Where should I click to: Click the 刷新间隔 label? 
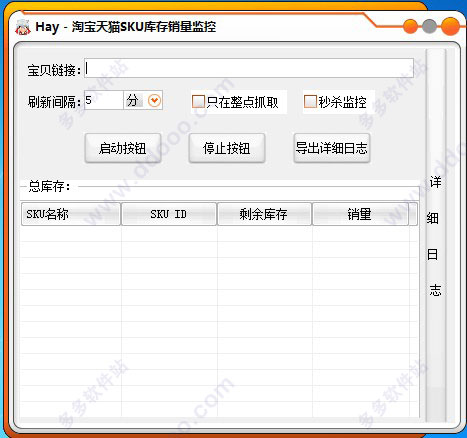[54, 102]
